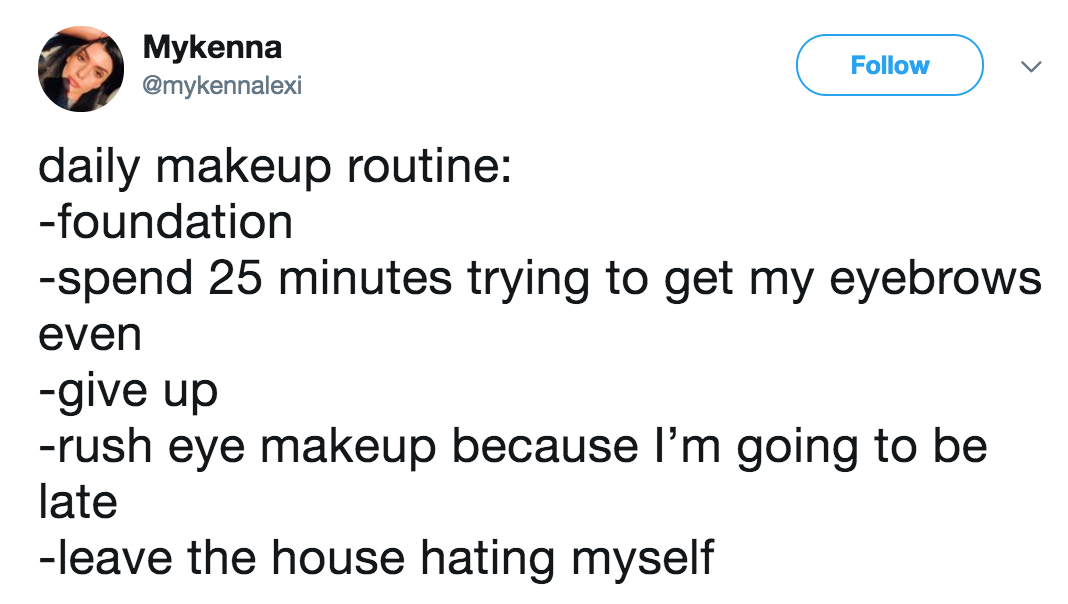Open Mykenna's profile avatar photo
The image size is (1068, 604).
tap(81, 69)
